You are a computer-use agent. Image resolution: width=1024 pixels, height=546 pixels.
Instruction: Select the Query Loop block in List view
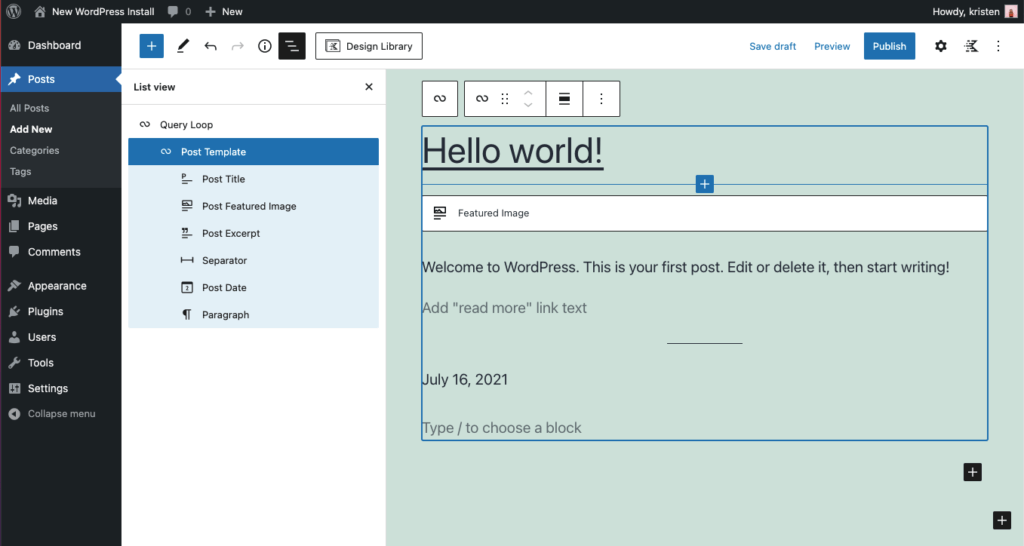click(186, 125)
